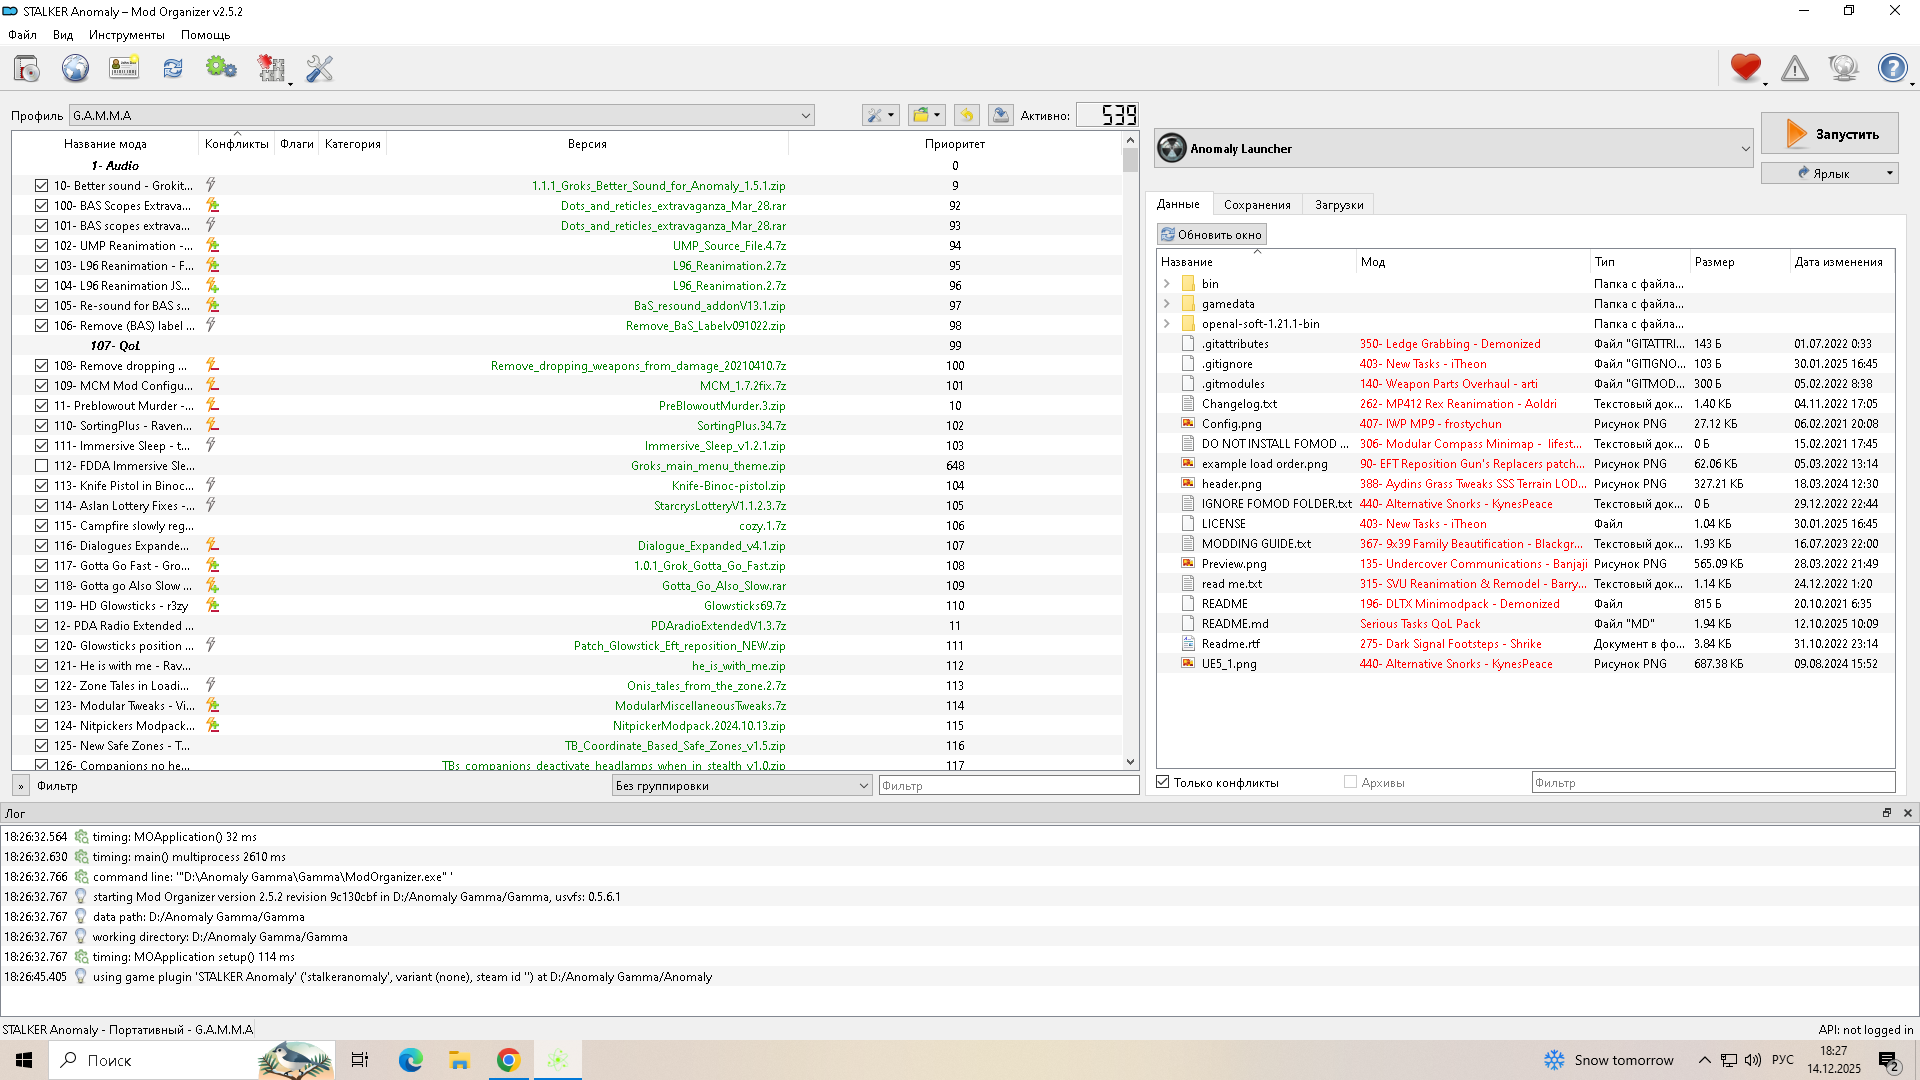This screenshot has width=1920, height=1080.
Task: Open the Инструменты menu
Action: (x=126, y=34)
